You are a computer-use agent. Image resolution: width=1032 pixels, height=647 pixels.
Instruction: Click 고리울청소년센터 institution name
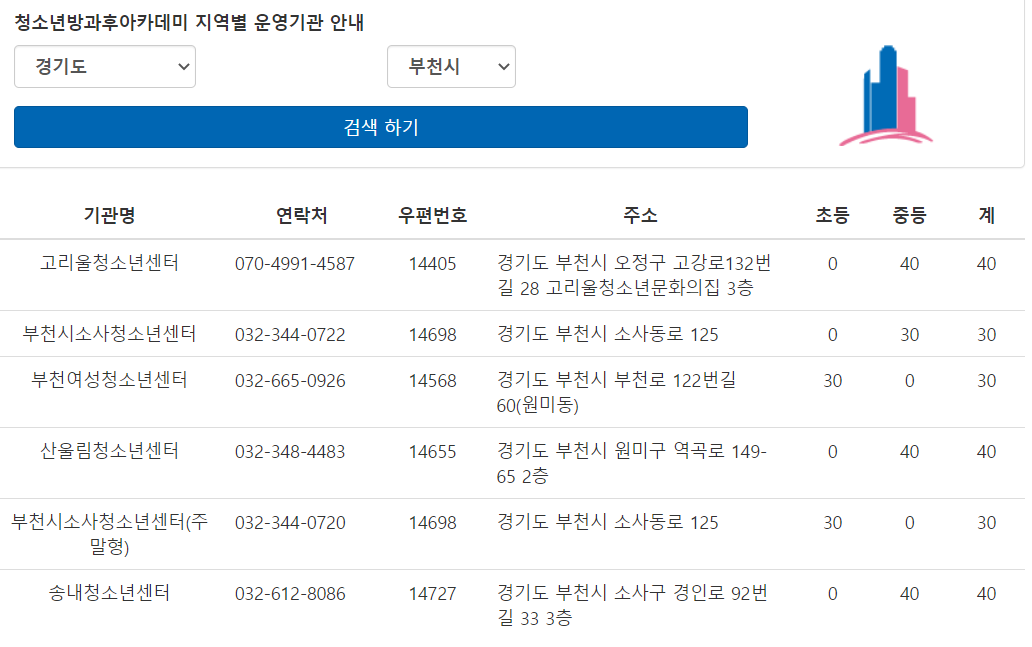(109, 263)
